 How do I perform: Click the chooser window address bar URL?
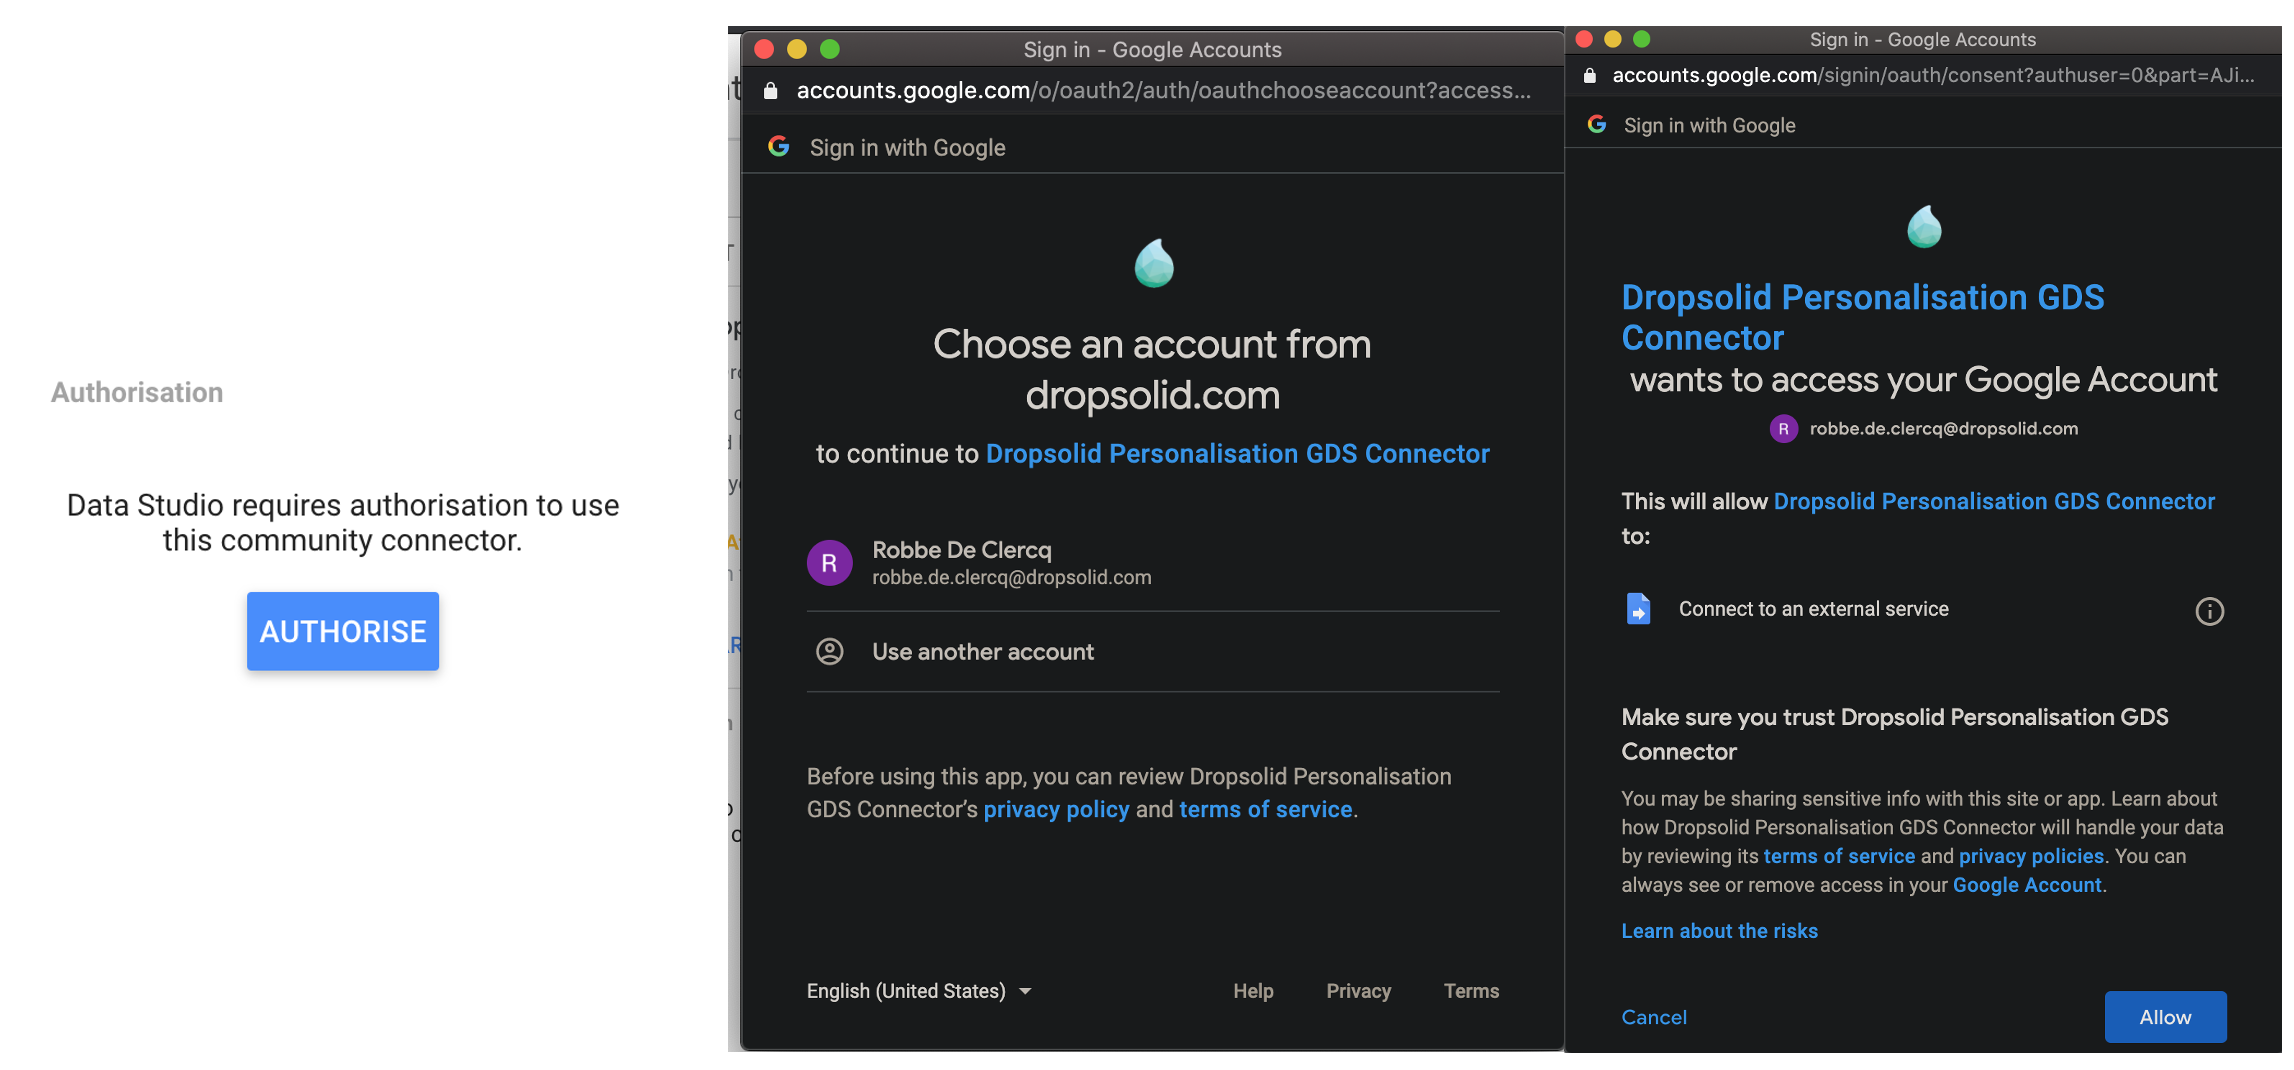[1164, 91]
